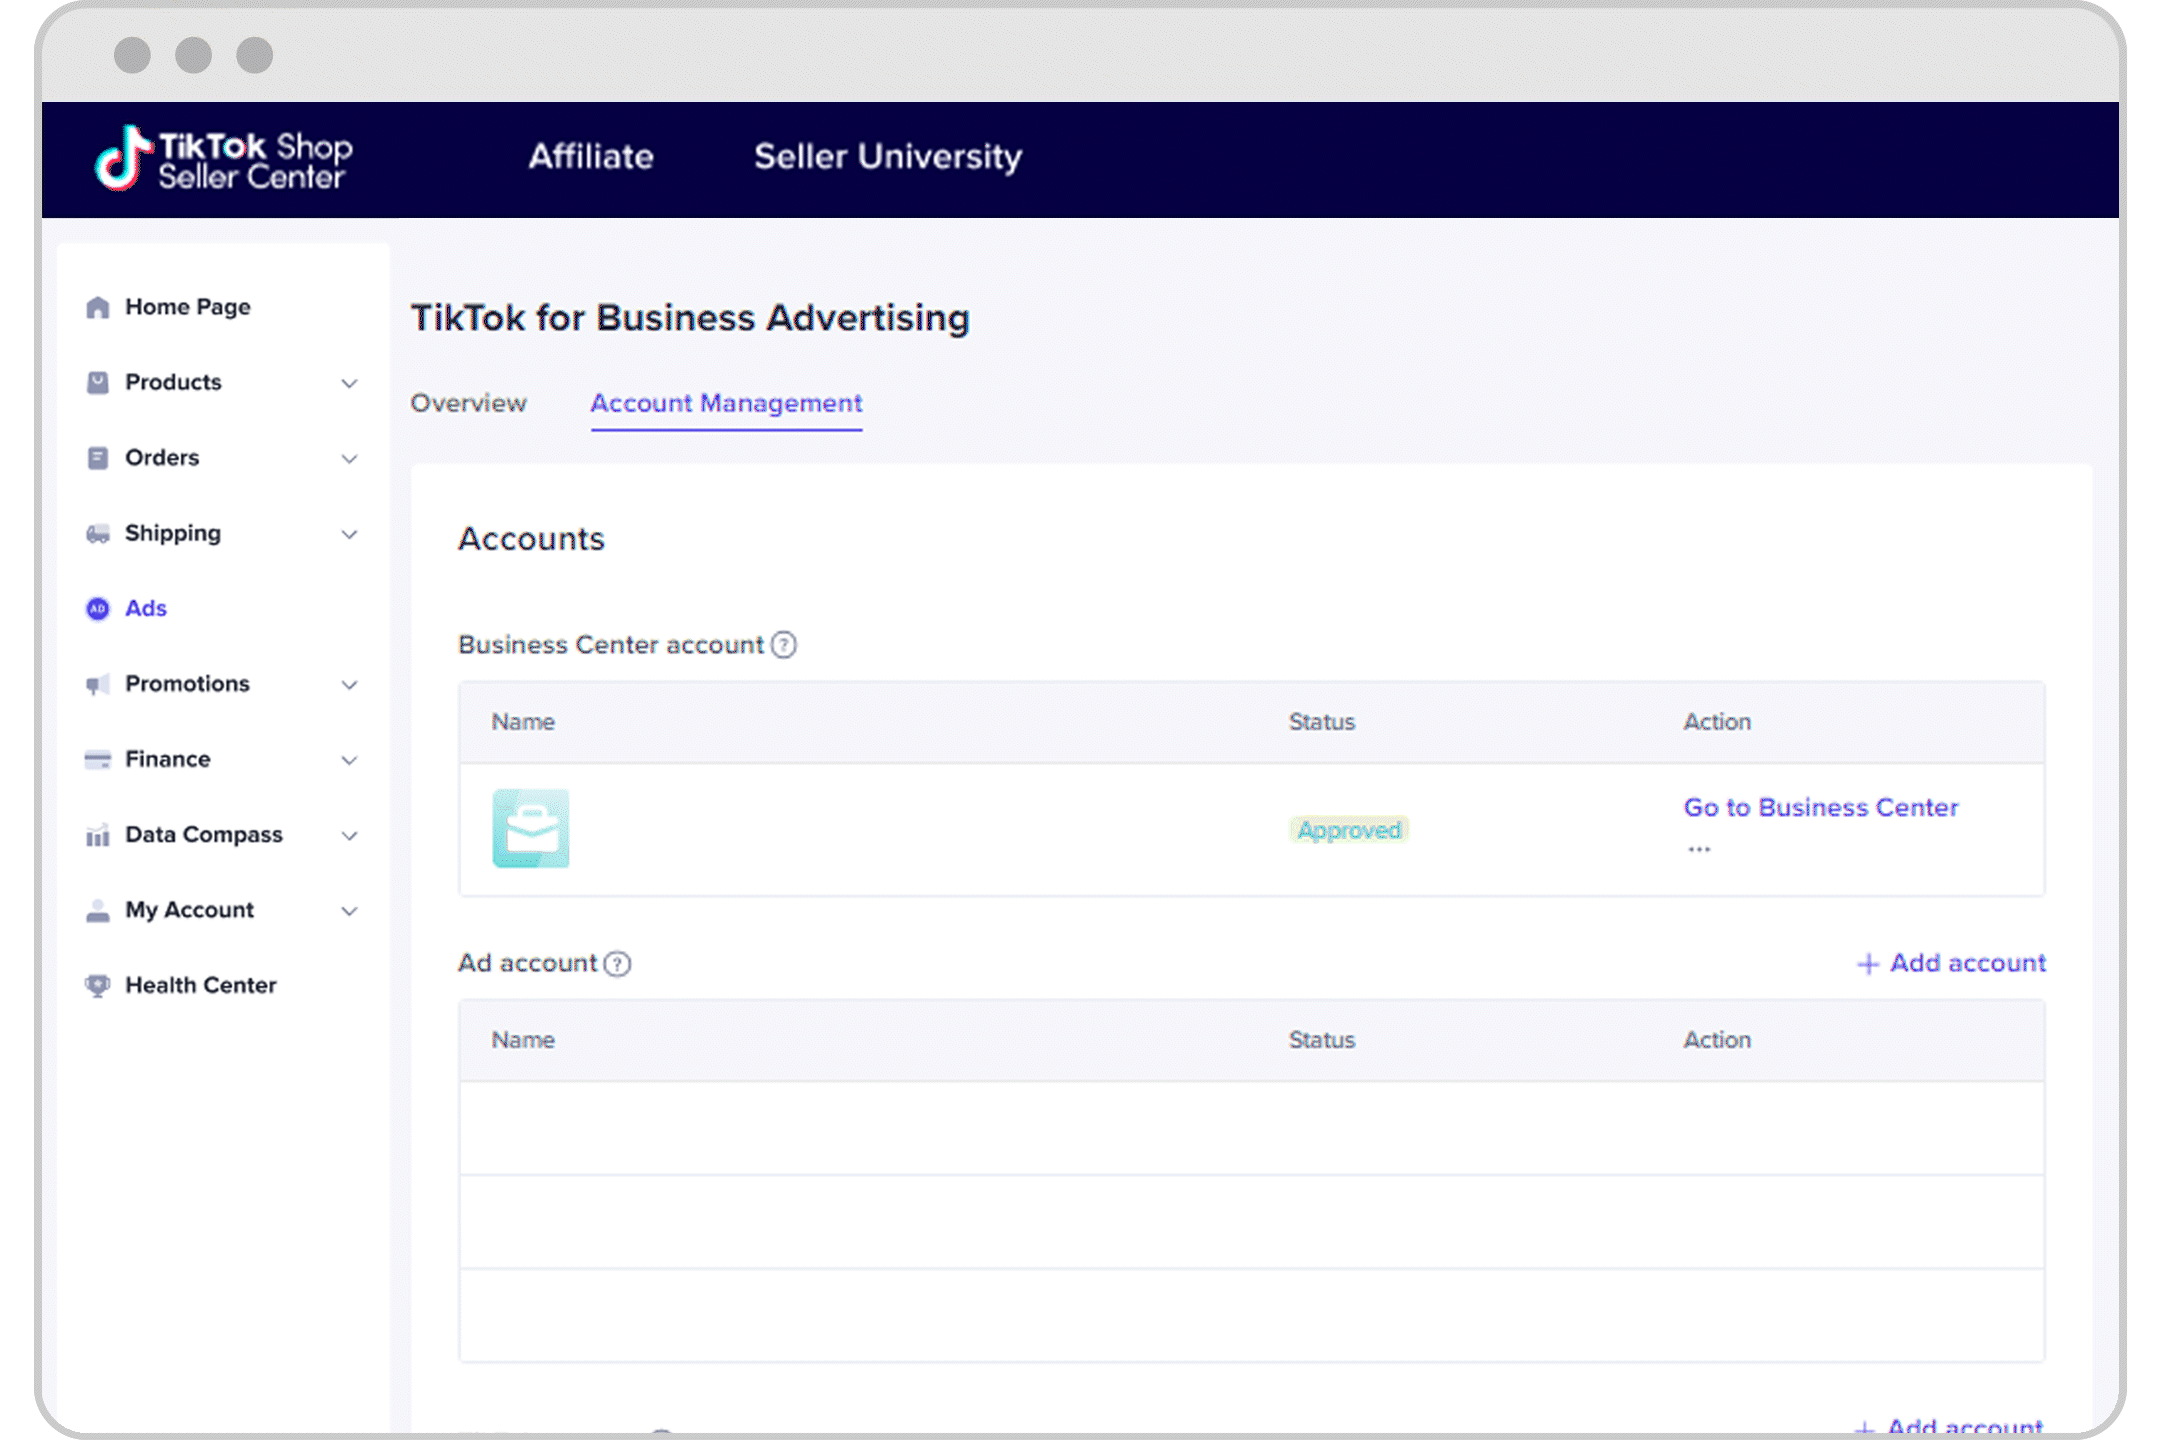Open the Affiliate top navigation item
This screenshot has width=2160, height=1440.
[x=590, y=157]
